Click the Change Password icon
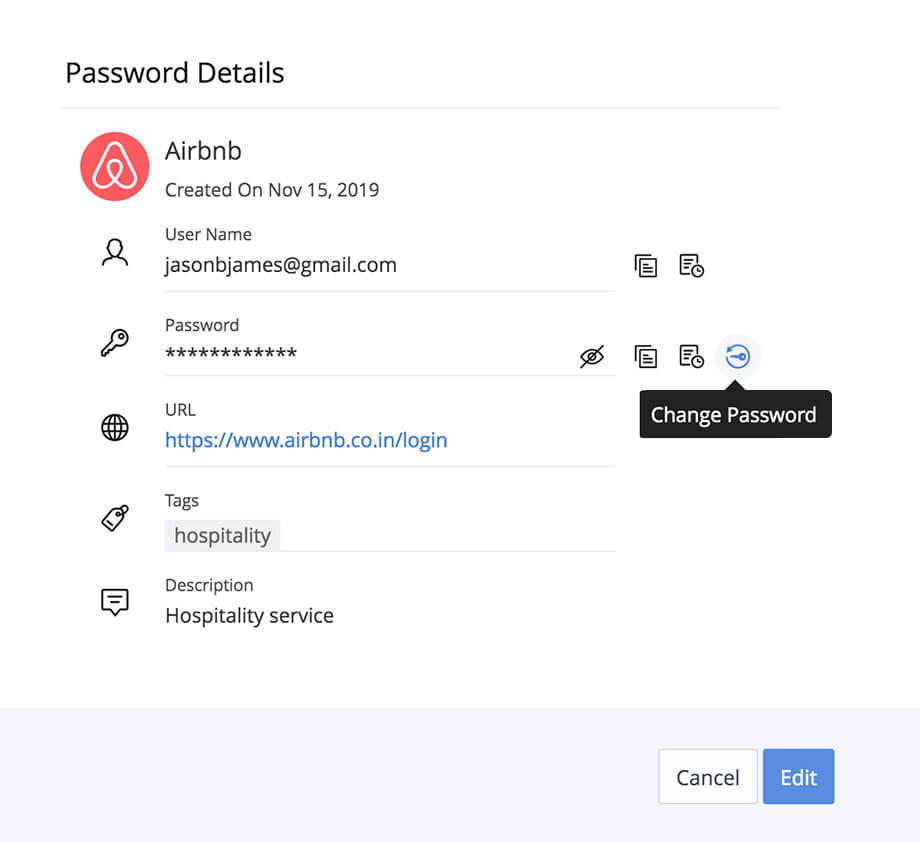Viewport: 920px width, 842px height. (x=738, y=356)
